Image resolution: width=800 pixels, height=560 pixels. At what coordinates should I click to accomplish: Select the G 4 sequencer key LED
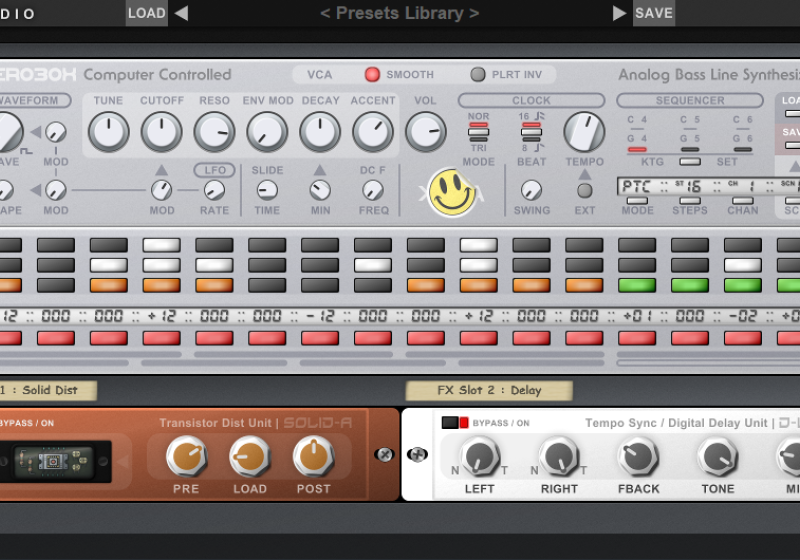pyautogui.click(x=637, y=149)
